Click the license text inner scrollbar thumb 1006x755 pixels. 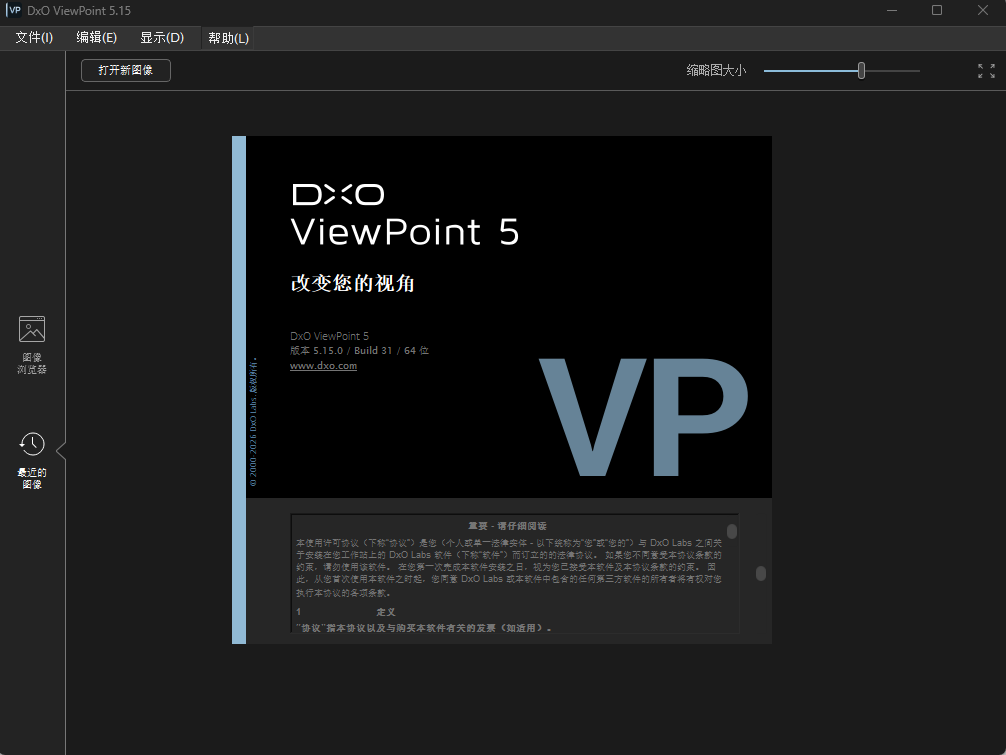[731, 531]
